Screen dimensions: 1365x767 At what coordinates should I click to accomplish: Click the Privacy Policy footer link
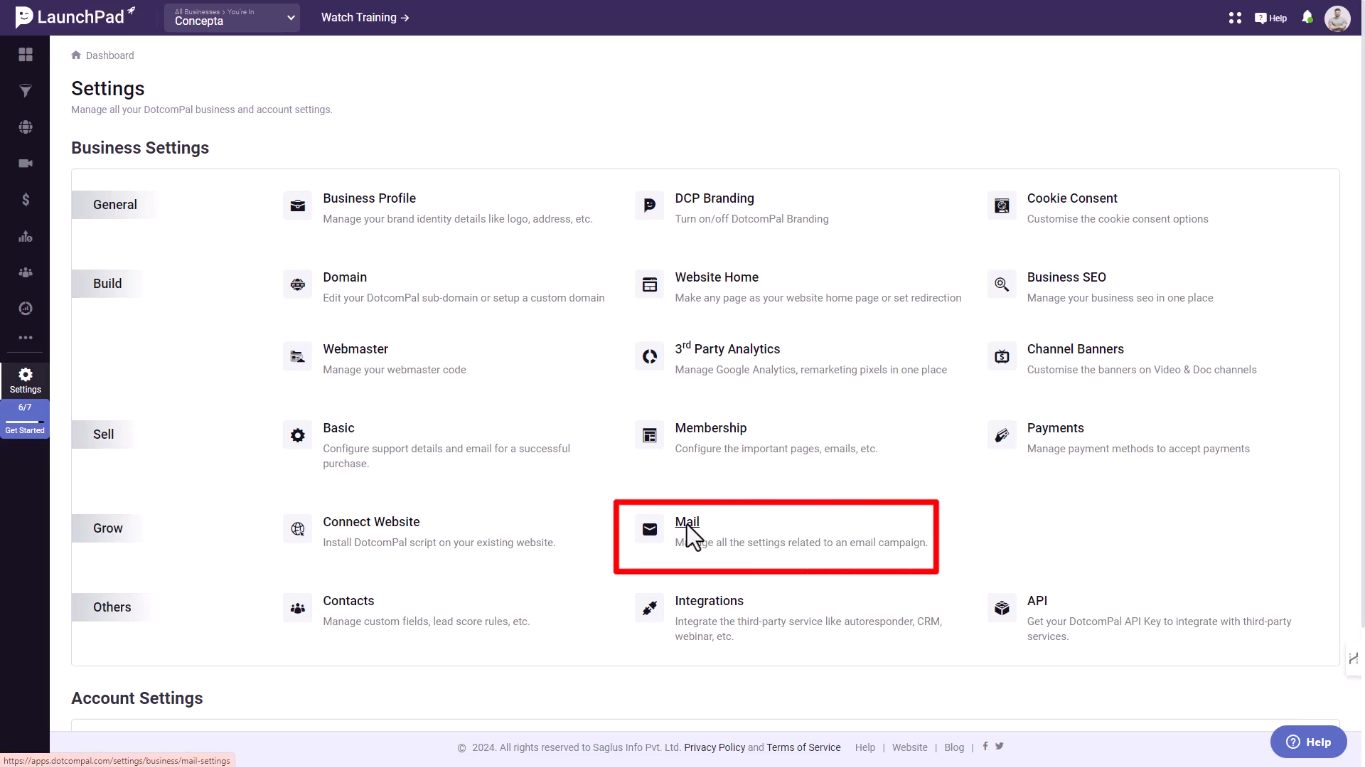(x=714, y=747)
